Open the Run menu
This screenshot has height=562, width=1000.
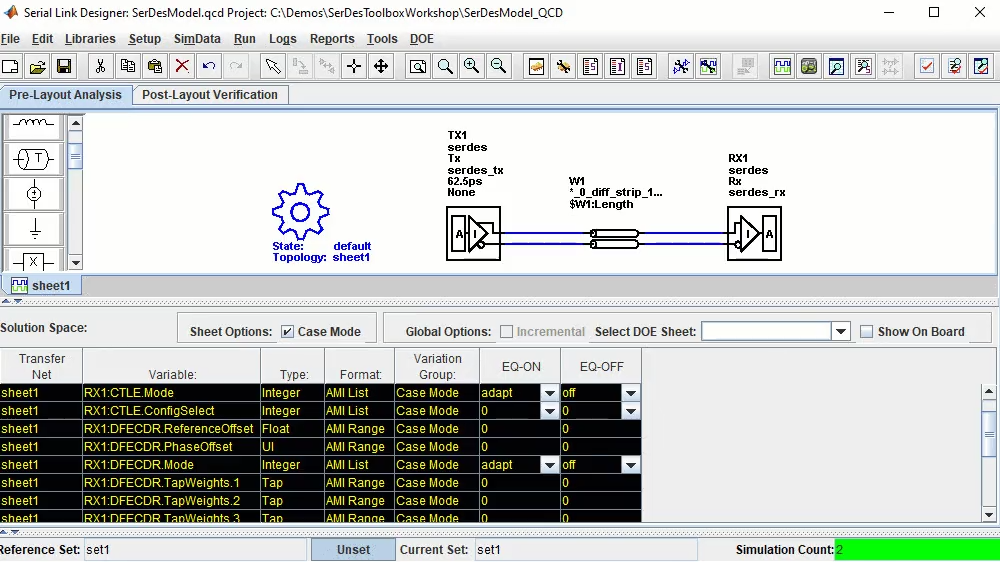(x=244, y=39)
